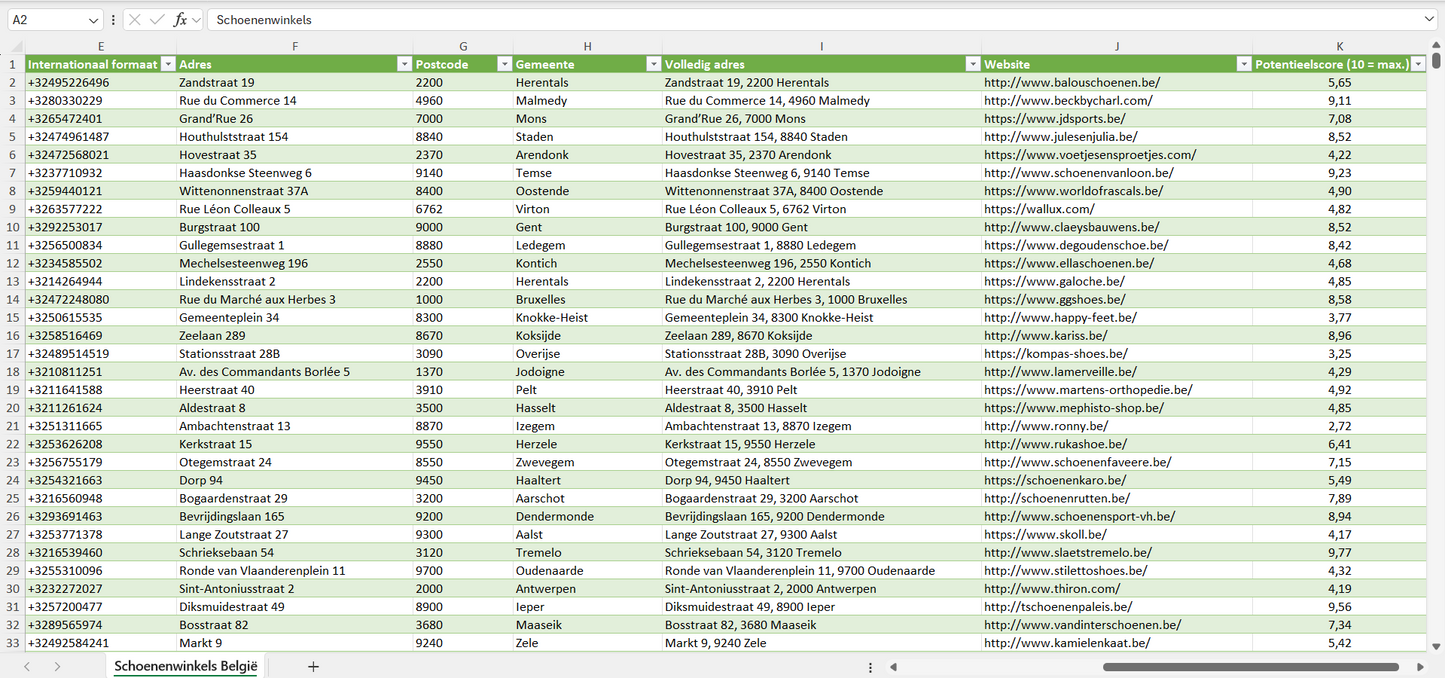Select column J header
The height and width of the screenshot is (678, 1445).
[x=1116, y=46]
